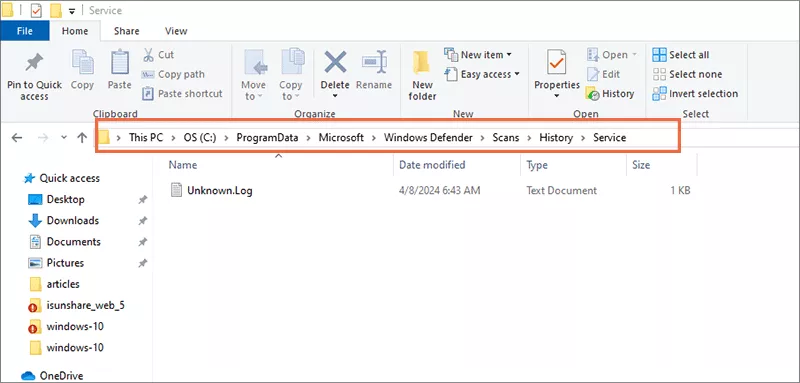Switch to the View tab
Screen dimensions: 800x383
point(176,31)
